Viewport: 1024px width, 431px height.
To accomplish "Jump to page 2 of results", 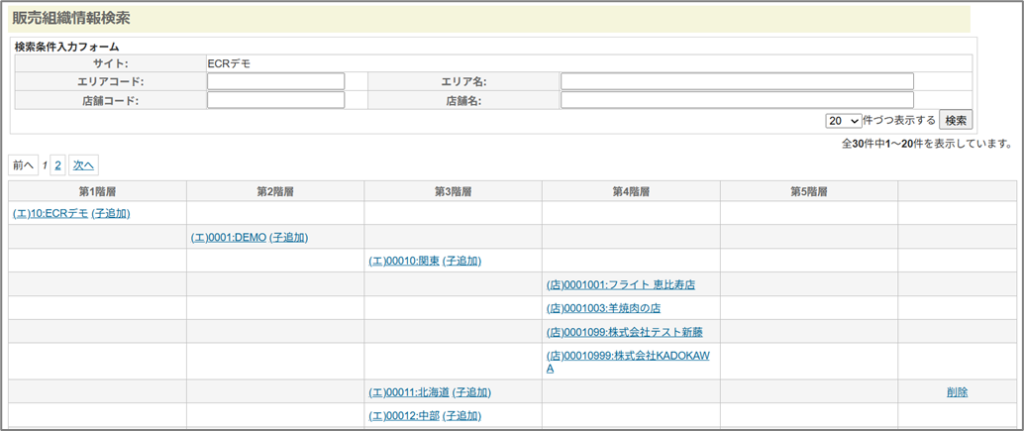I will (x=58, y=165).
